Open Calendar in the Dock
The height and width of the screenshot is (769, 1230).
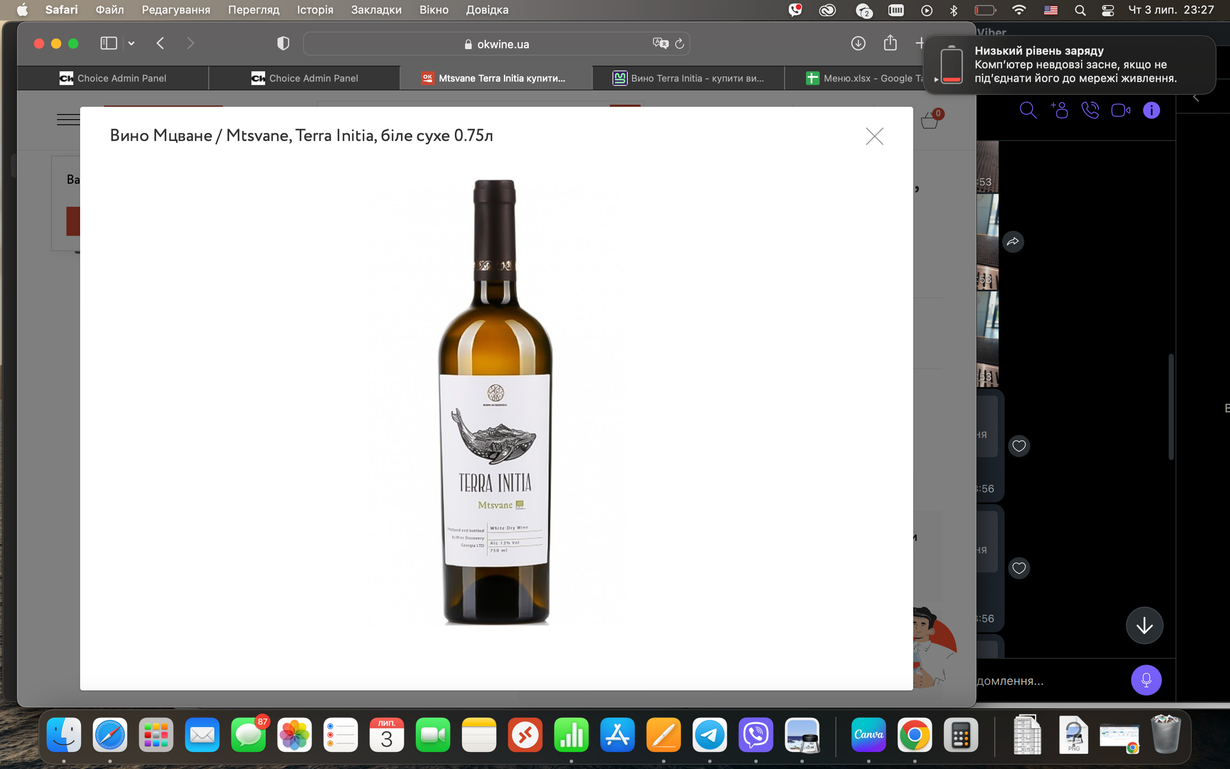(387, 735)
